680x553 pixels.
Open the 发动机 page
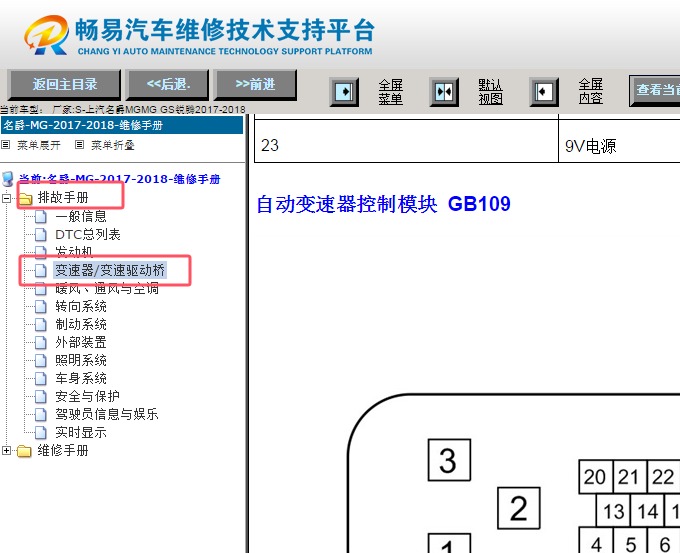coord(74,251)
